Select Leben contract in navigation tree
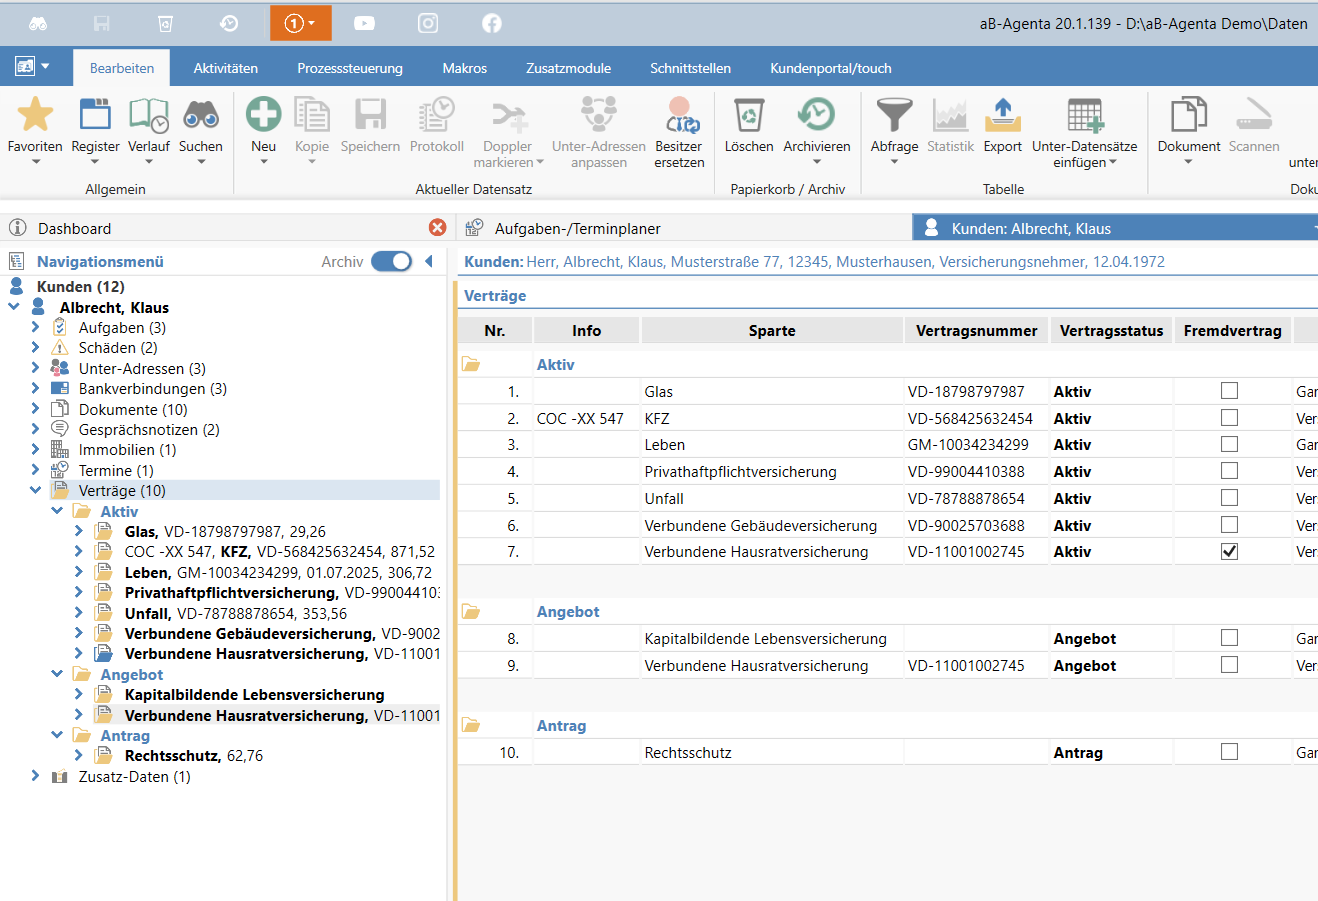 [x=278, y=572]
